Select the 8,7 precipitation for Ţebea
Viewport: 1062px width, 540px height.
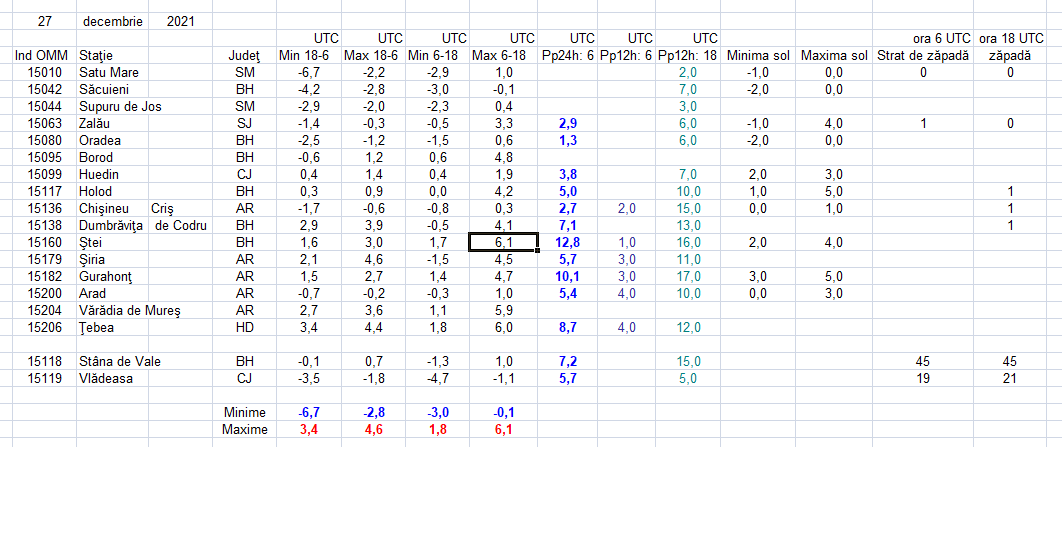point(568,327)
